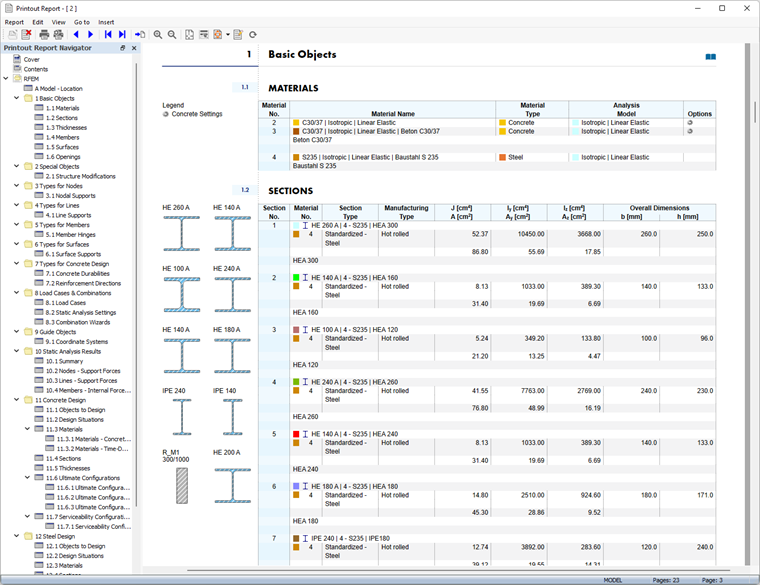Screen dimensions: 760x585
Task: Click orange swatch of material 4 S235
Action: tap(296, 158)
